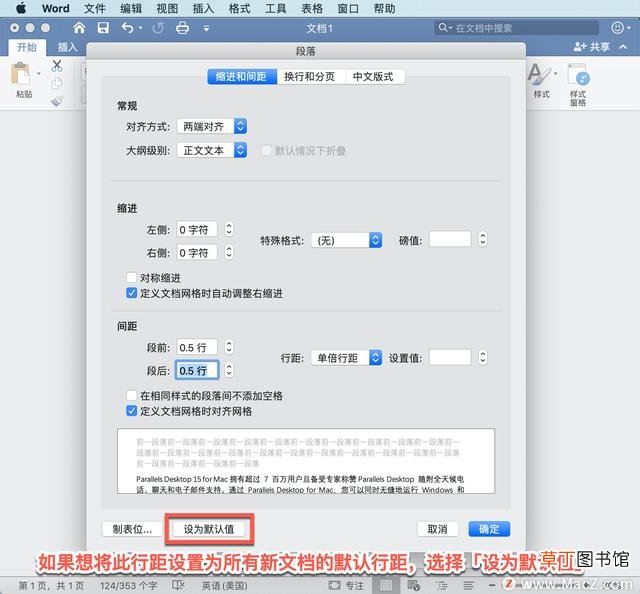The image size is (640, 594).
Task: Click the 制表位... button
Action: coord(132,529)
